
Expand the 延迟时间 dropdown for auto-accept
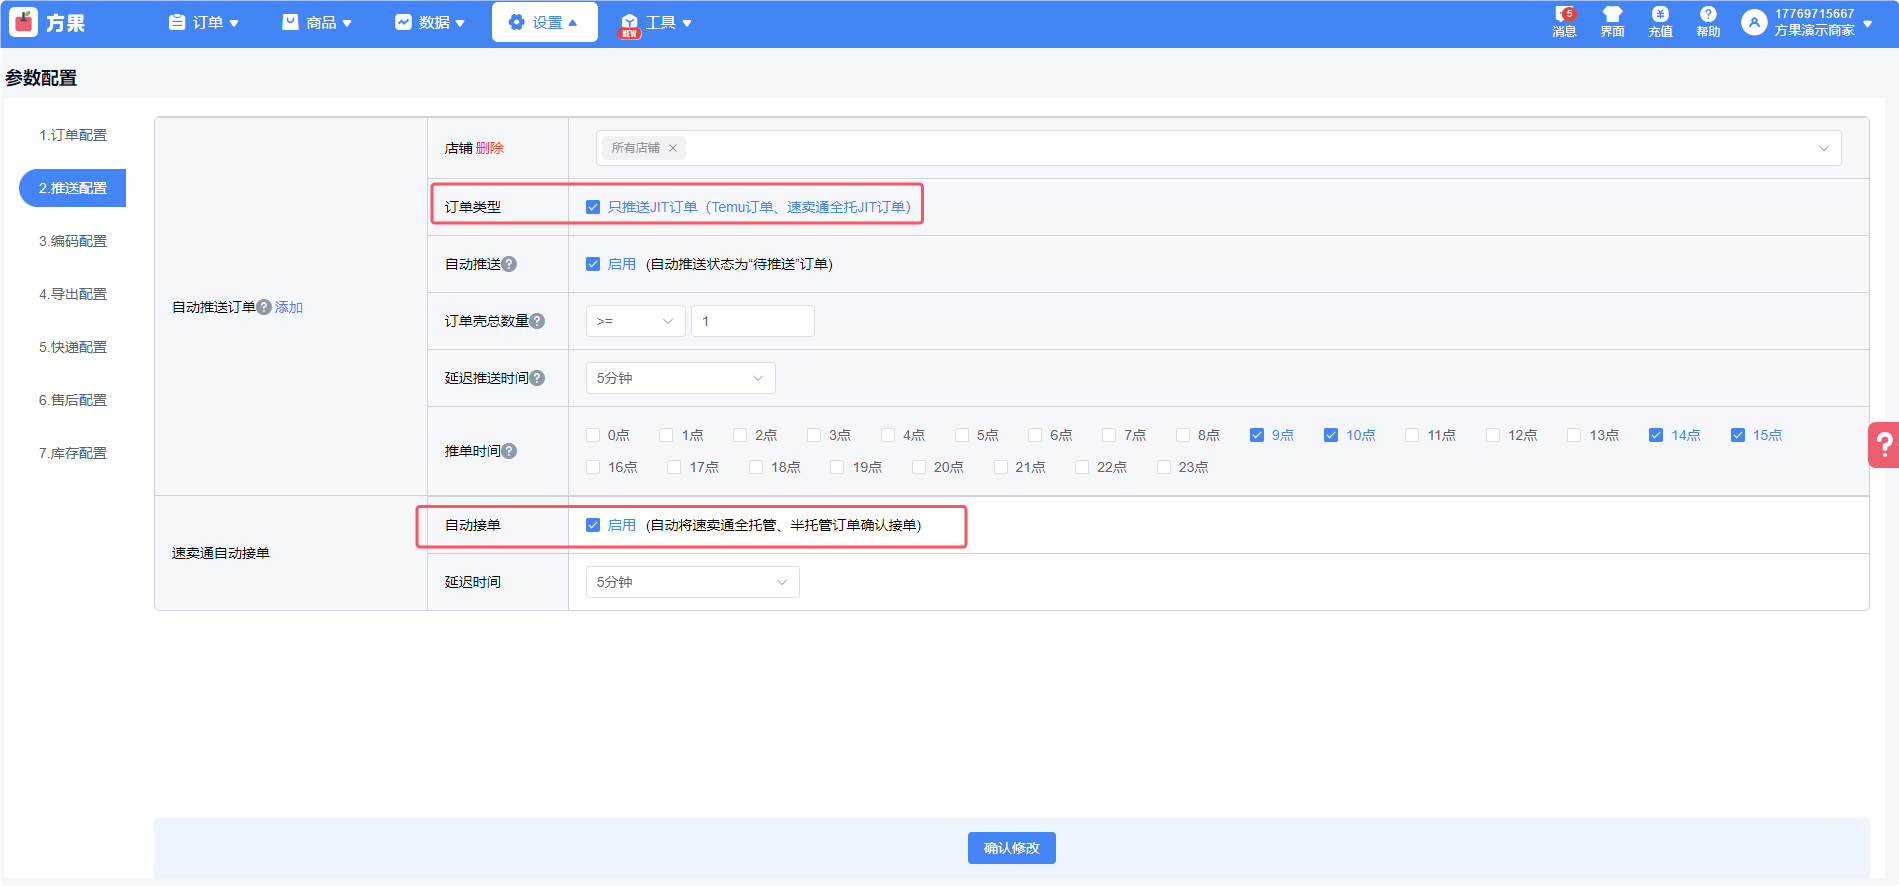pyautogui.click(x=692, y=582)
